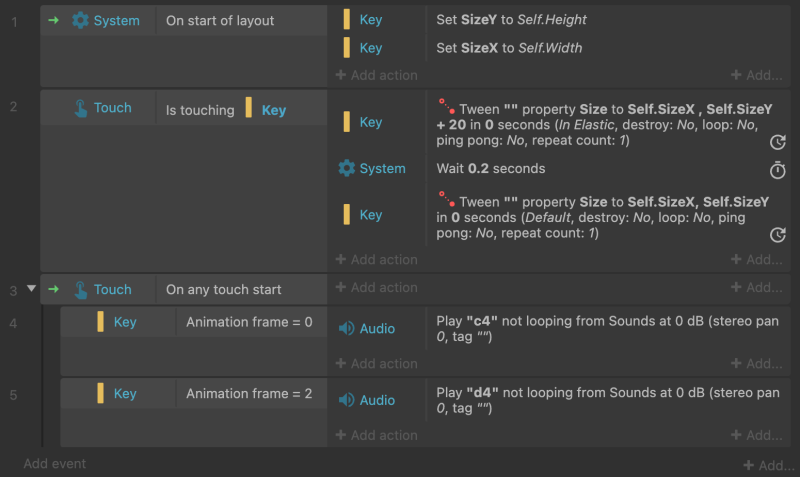This screenshot has height=477, width=800.
Task: Select the Animation frame = 2 condition
Action: point(249,393)
